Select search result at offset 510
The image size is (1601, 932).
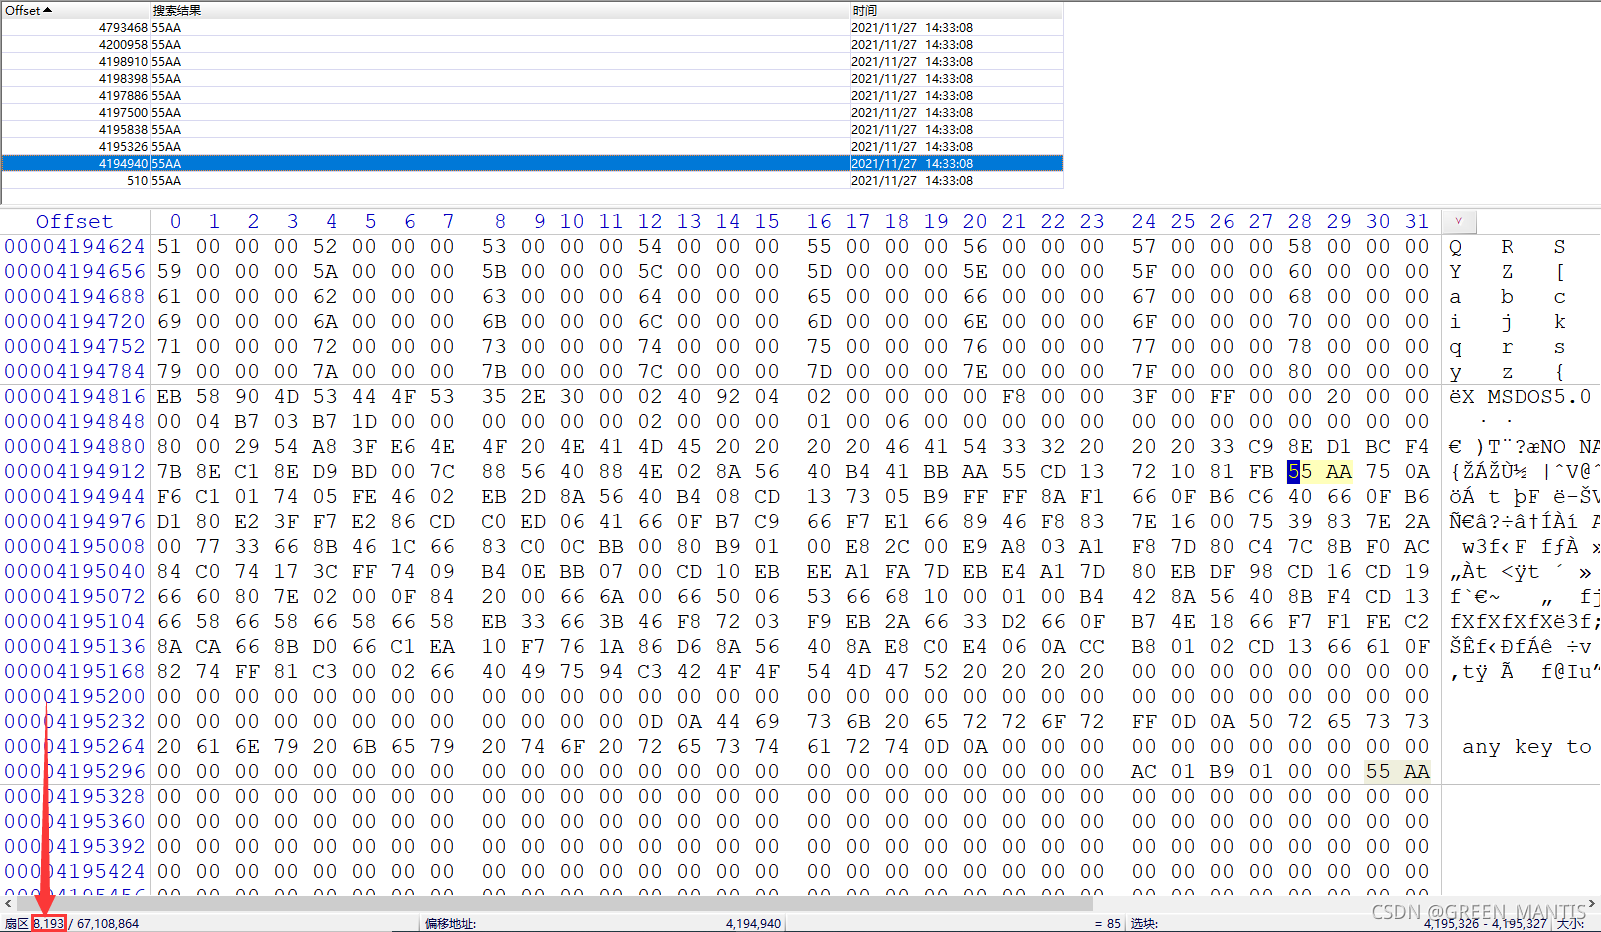tap(531, 181)
